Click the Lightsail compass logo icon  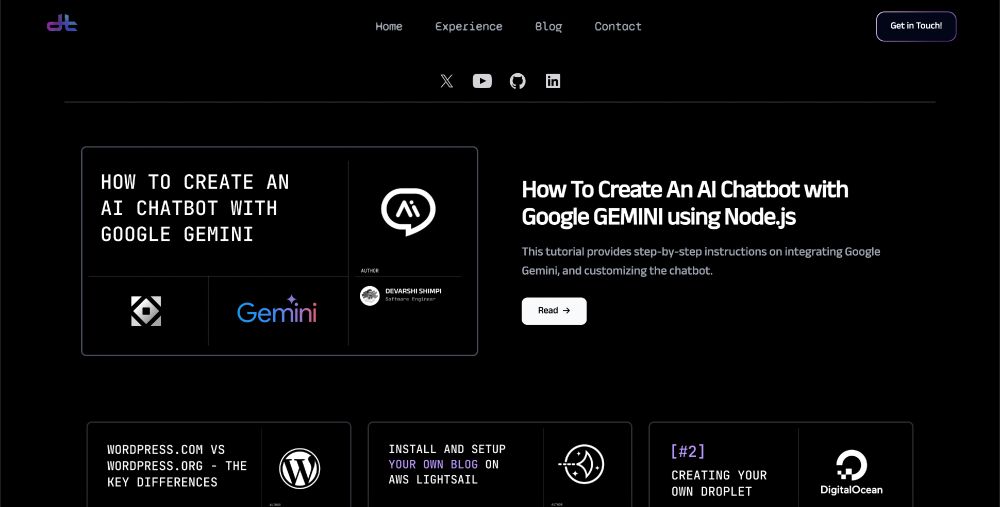(582, 464)
